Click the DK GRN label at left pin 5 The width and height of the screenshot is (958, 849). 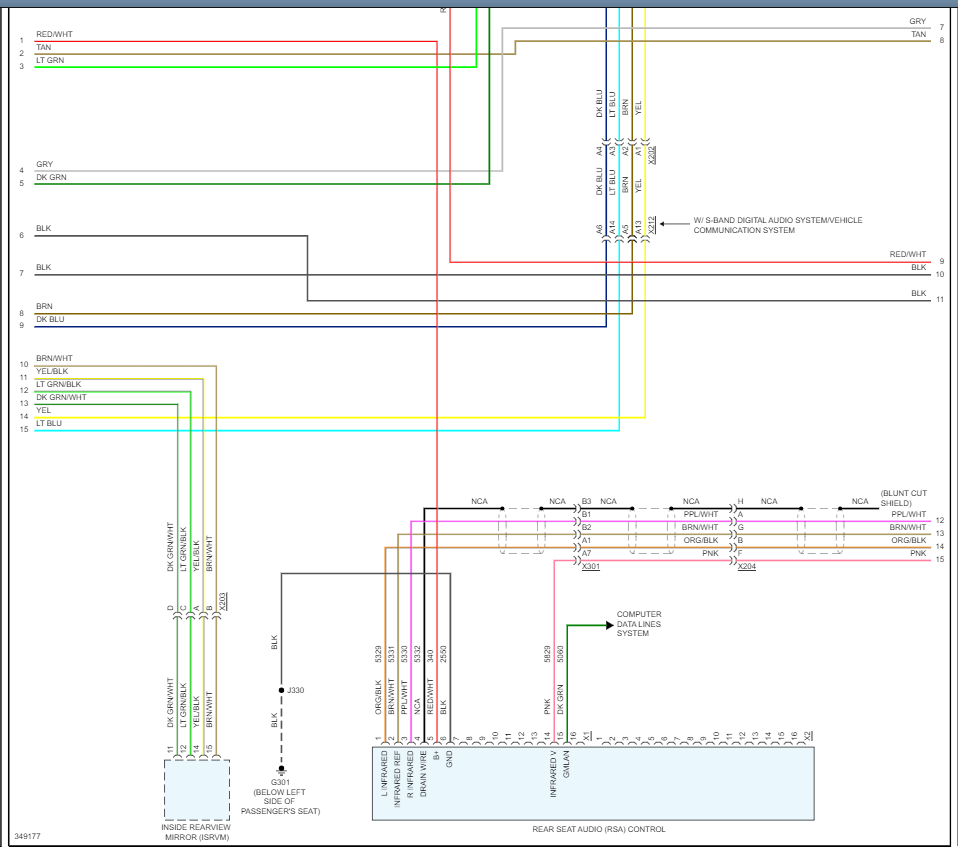click(x=51, y=177)
